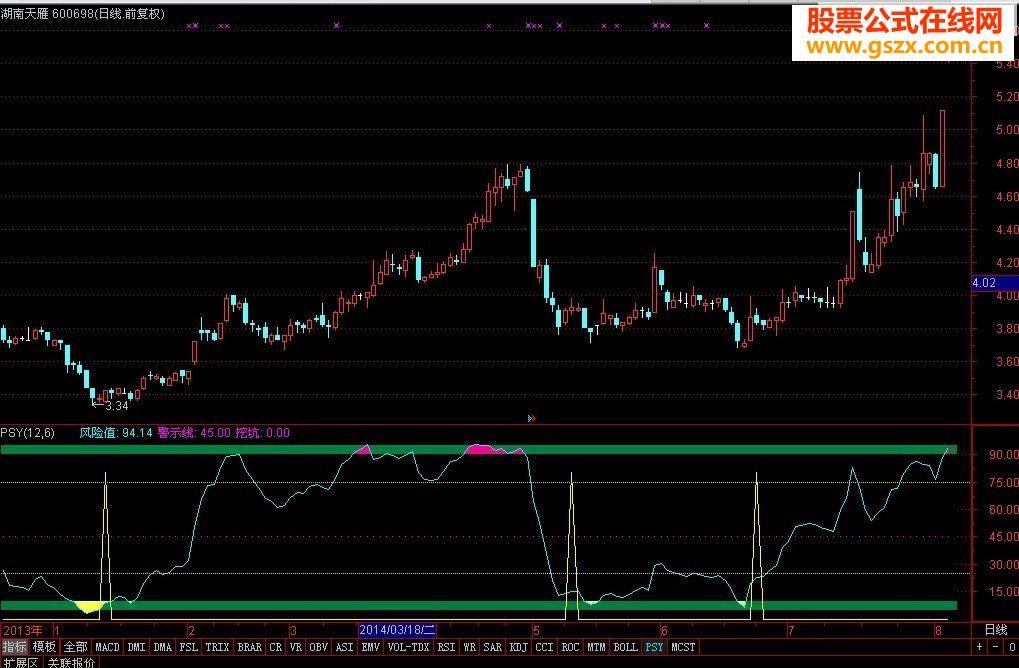
Task: Open the 扩展区 panel
Action: tap(21, 662)
